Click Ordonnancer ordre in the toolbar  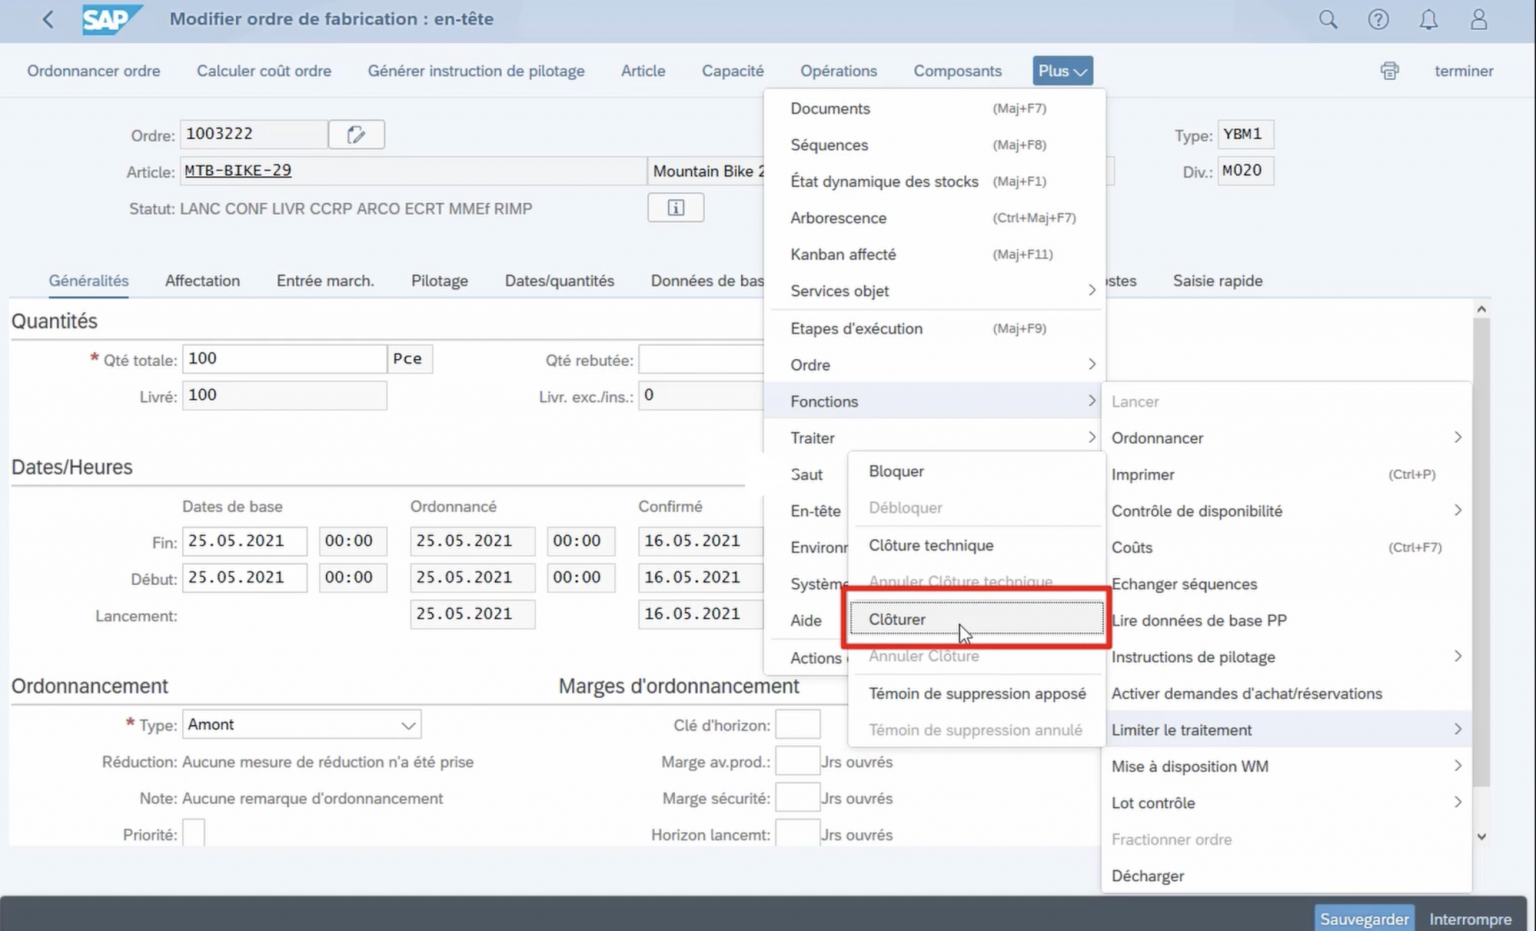tap(93, 70)
